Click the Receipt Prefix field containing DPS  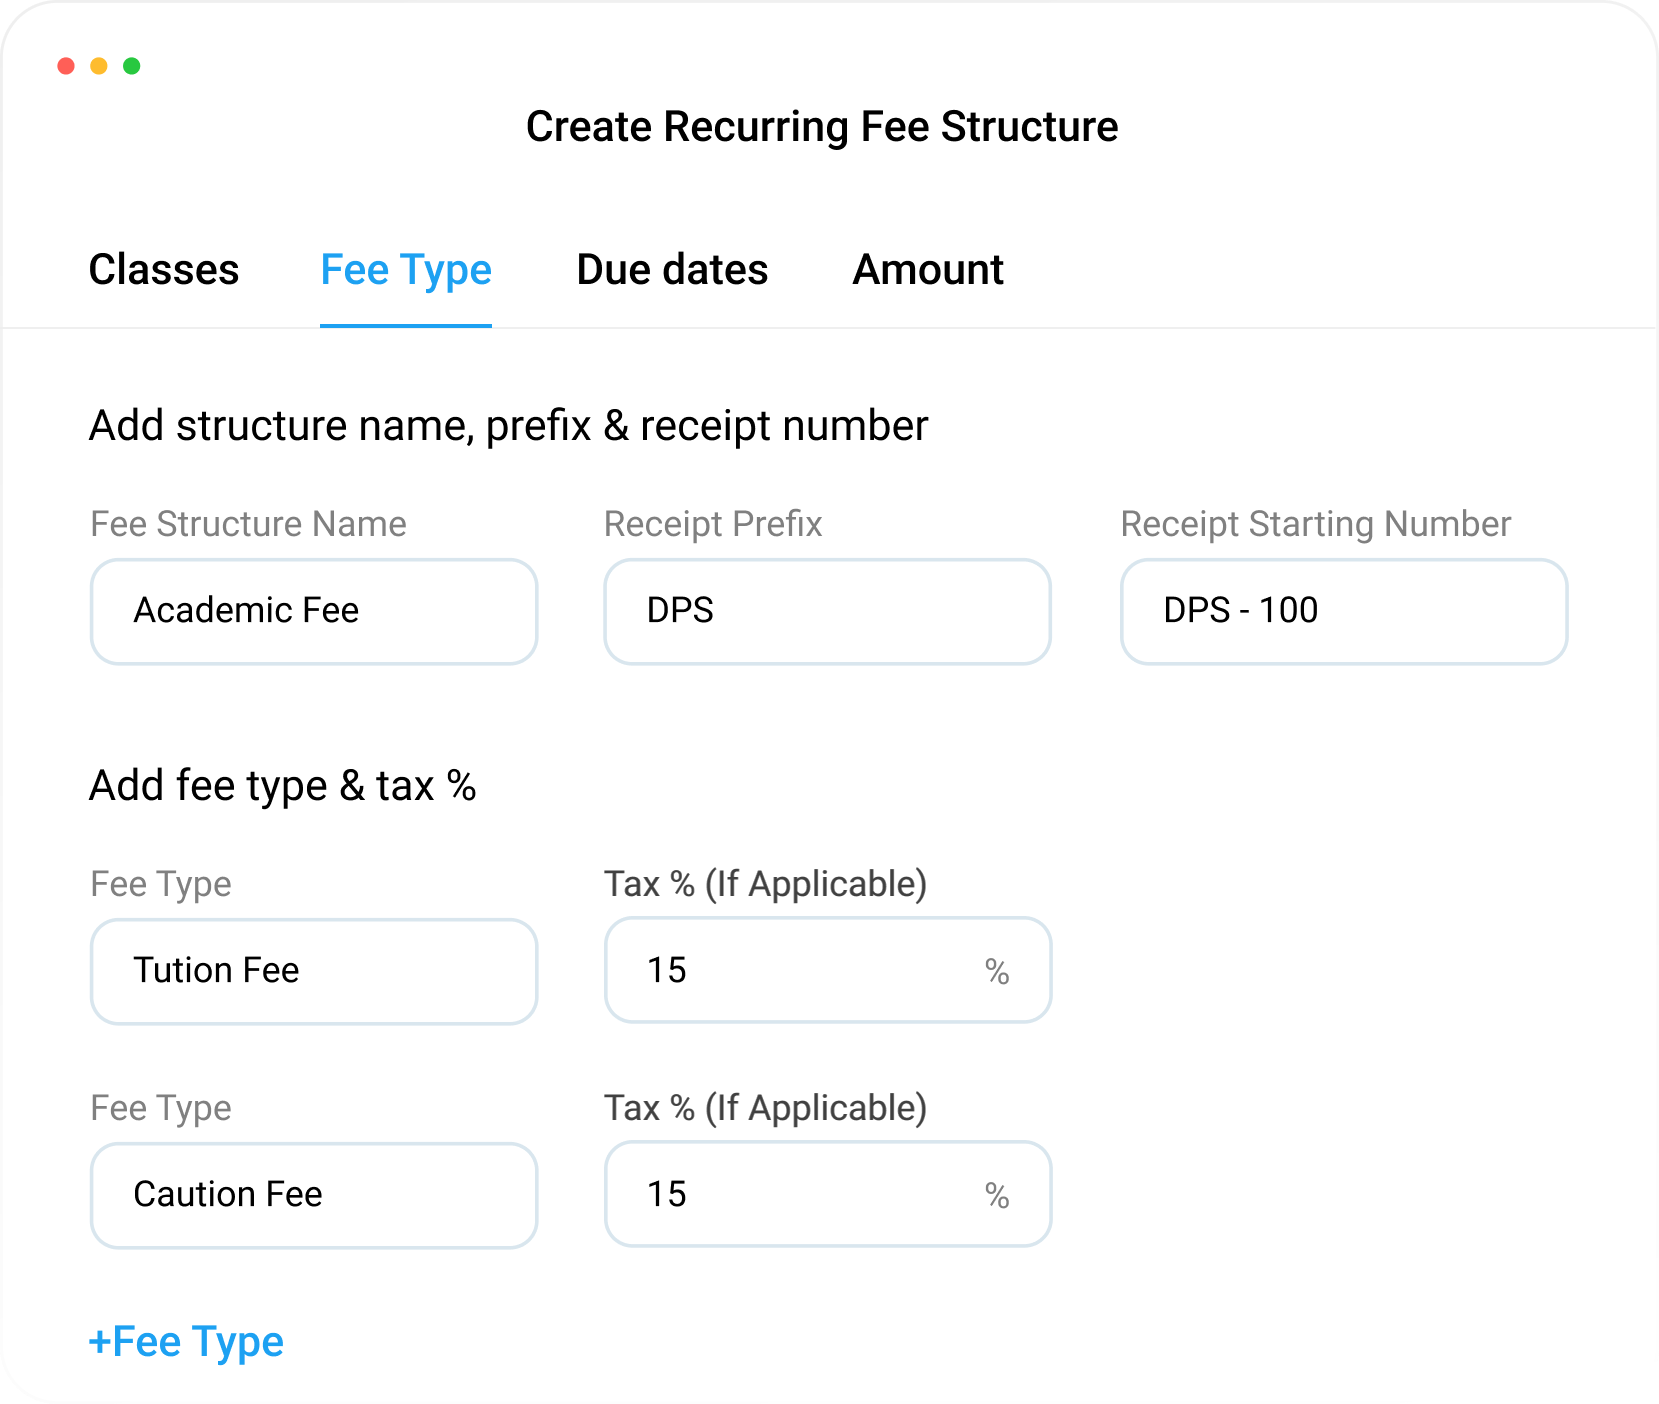coord(827,611)
